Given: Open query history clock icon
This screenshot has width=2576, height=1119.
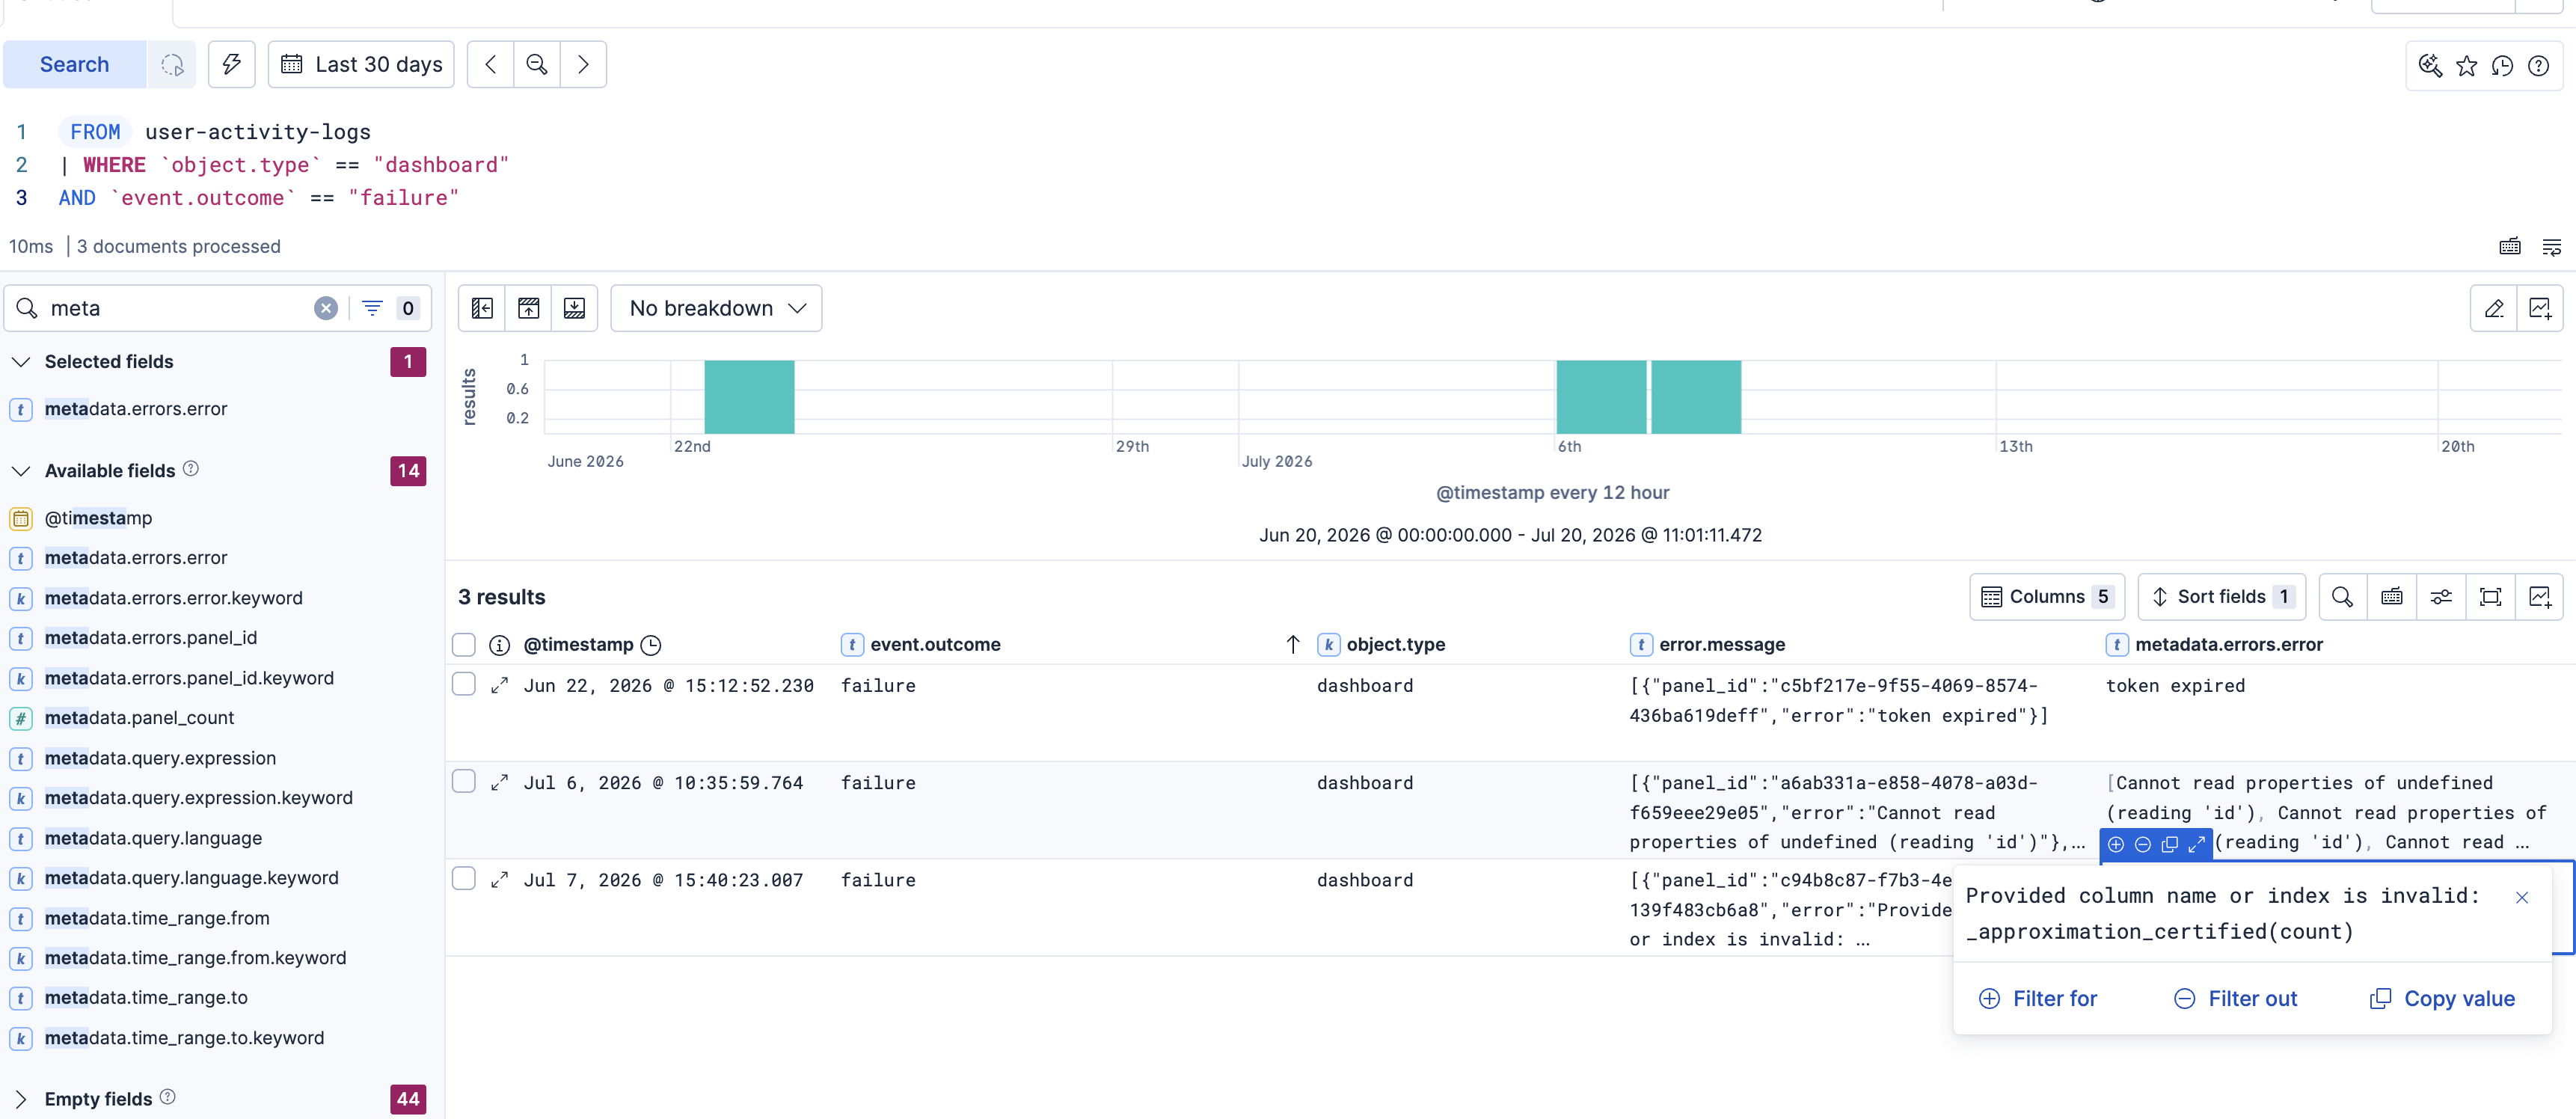Looking at the screenshot, I should click(2502, 66).
